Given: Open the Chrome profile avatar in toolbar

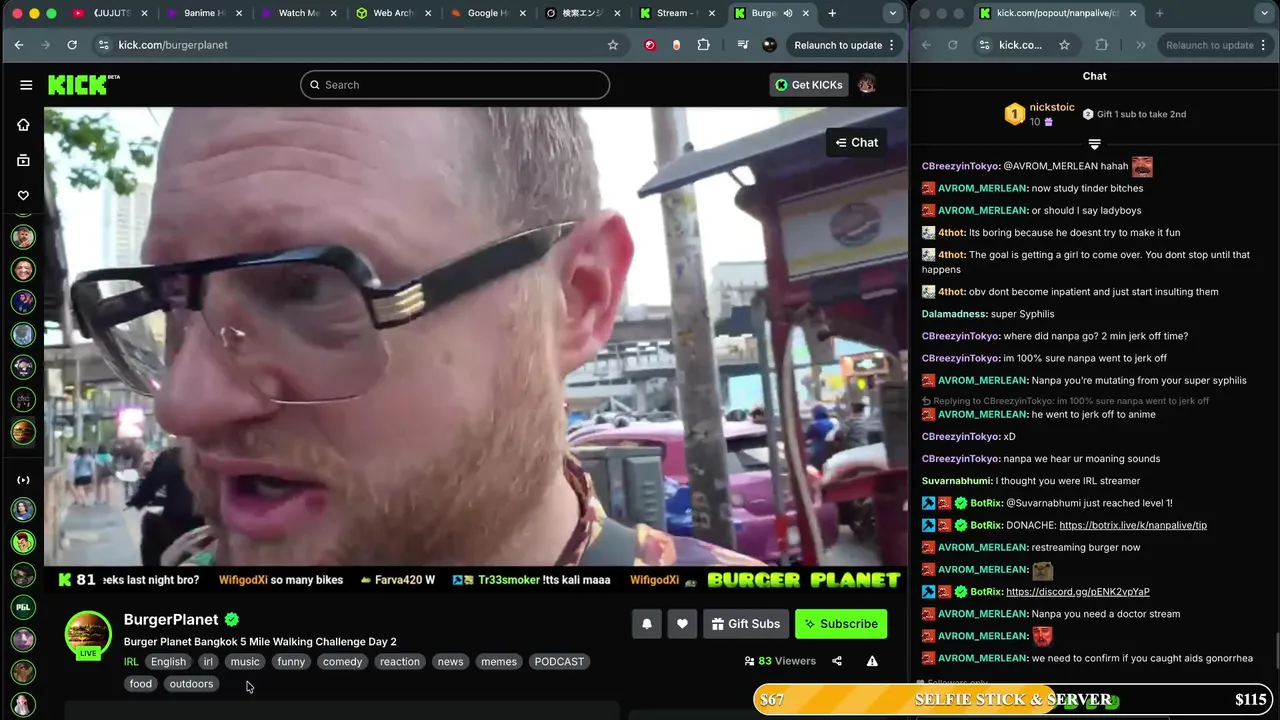Looking at the screenshot, I should pos(769,45).
